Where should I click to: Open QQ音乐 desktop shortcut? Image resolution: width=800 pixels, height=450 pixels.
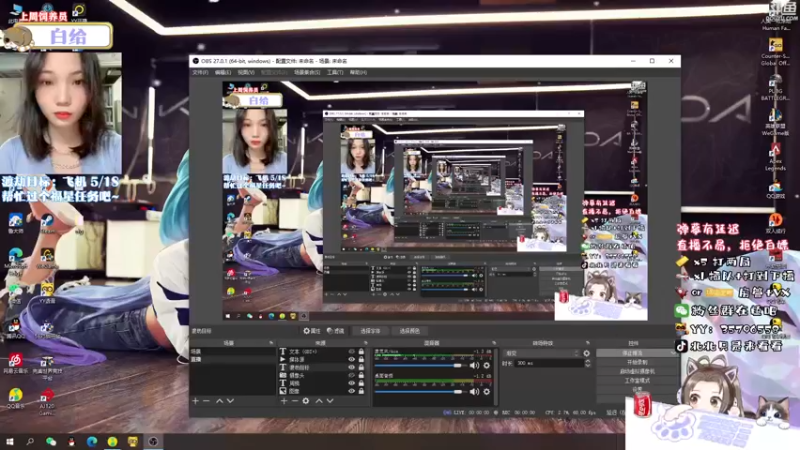[x=15, y=398]
